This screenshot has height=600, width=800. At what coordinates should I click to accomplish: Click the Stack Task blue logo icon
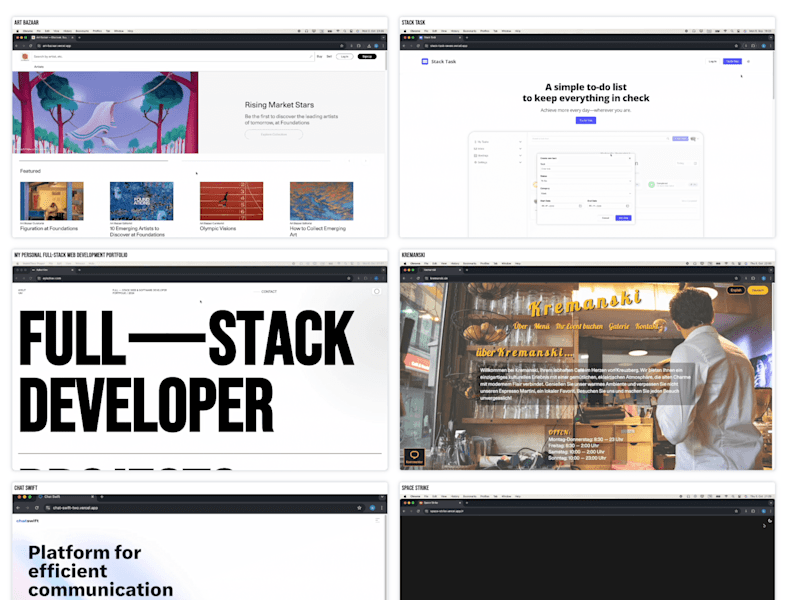[424, 61]
